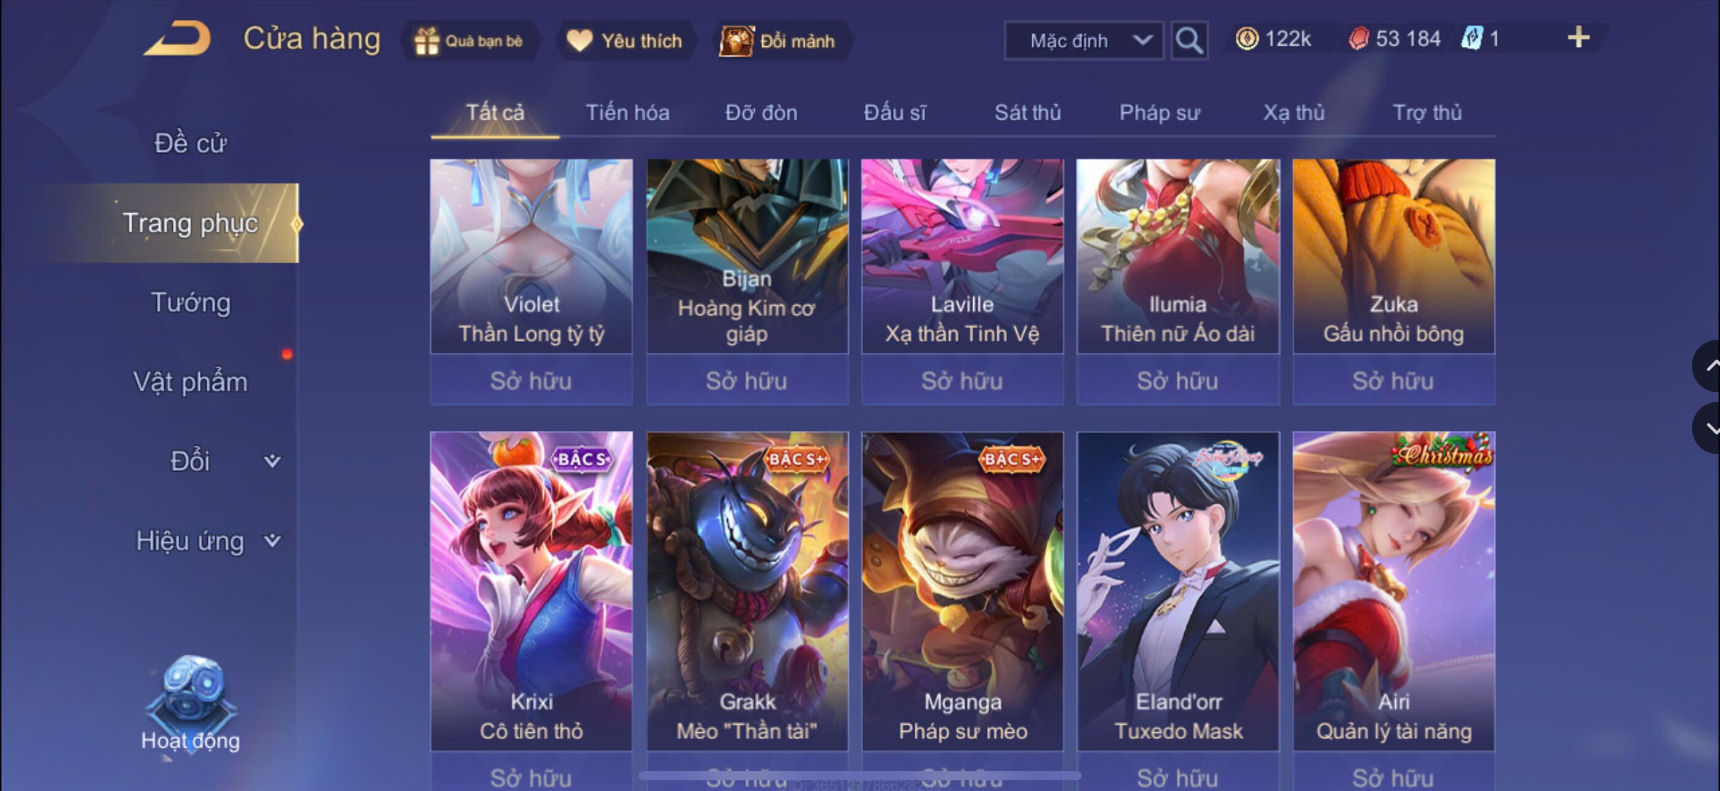The width and height of the screenshot is (1720, 791).
Task: Click the side panel up chevron
Action: point(1708,366)
